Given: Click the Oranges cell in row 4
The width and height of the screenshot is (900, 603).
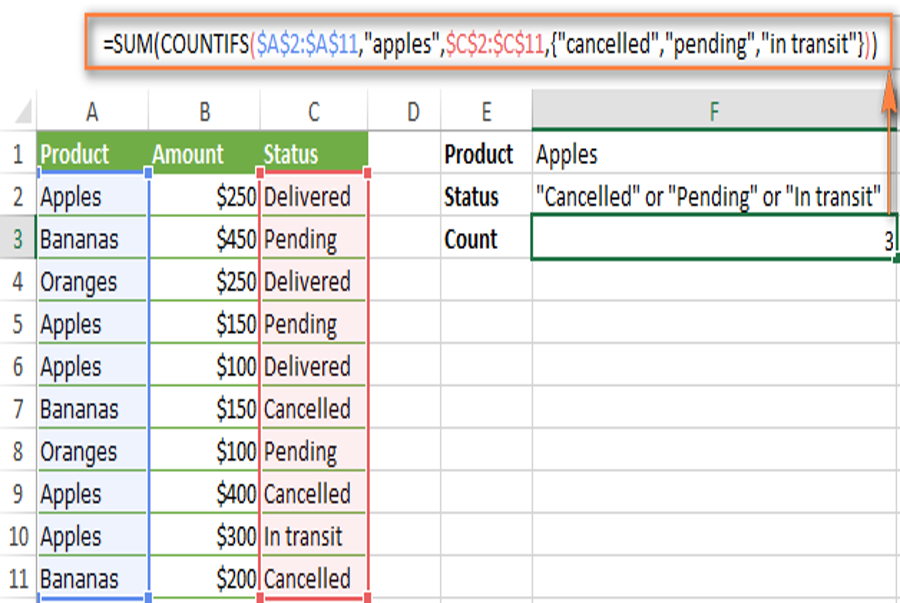Looking at the screenshot, I should (x=92, y=281).
